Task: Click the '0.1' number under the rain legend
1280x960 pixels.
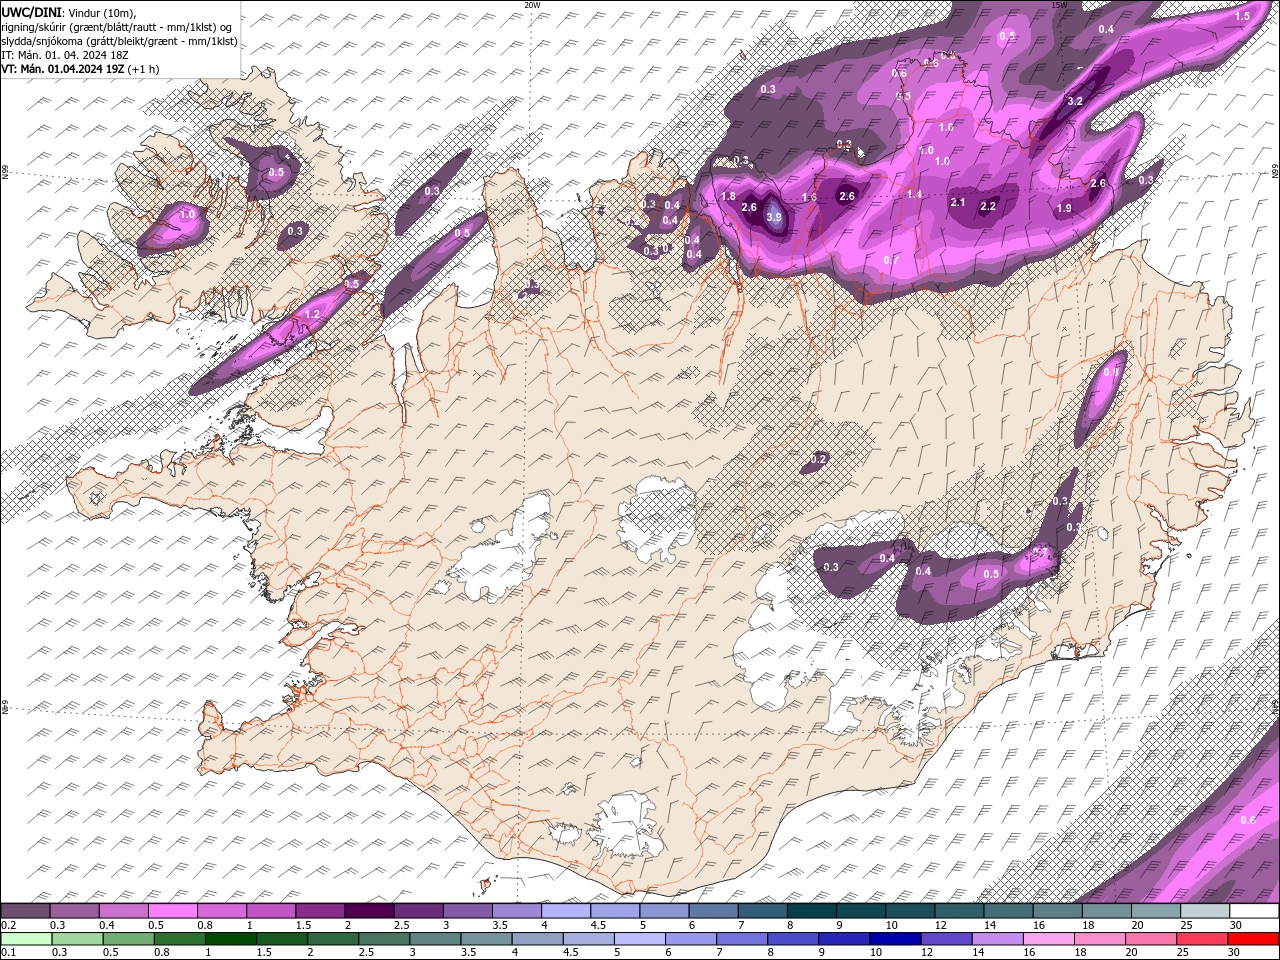Action: [x=9, y=952]
